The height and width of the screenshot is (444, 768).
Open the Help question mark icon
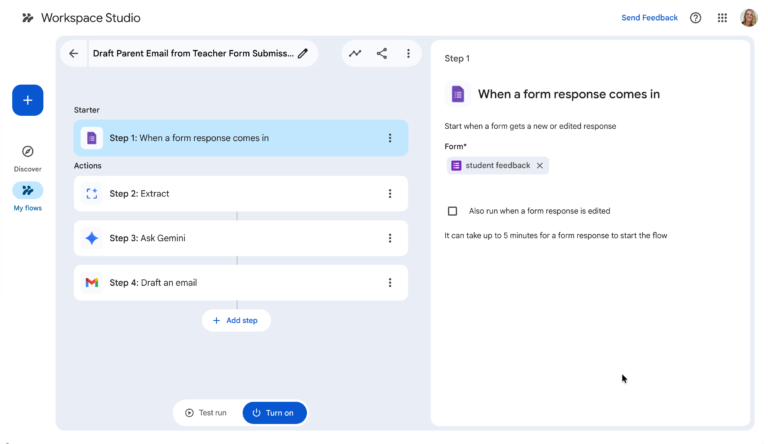(695, 18)
